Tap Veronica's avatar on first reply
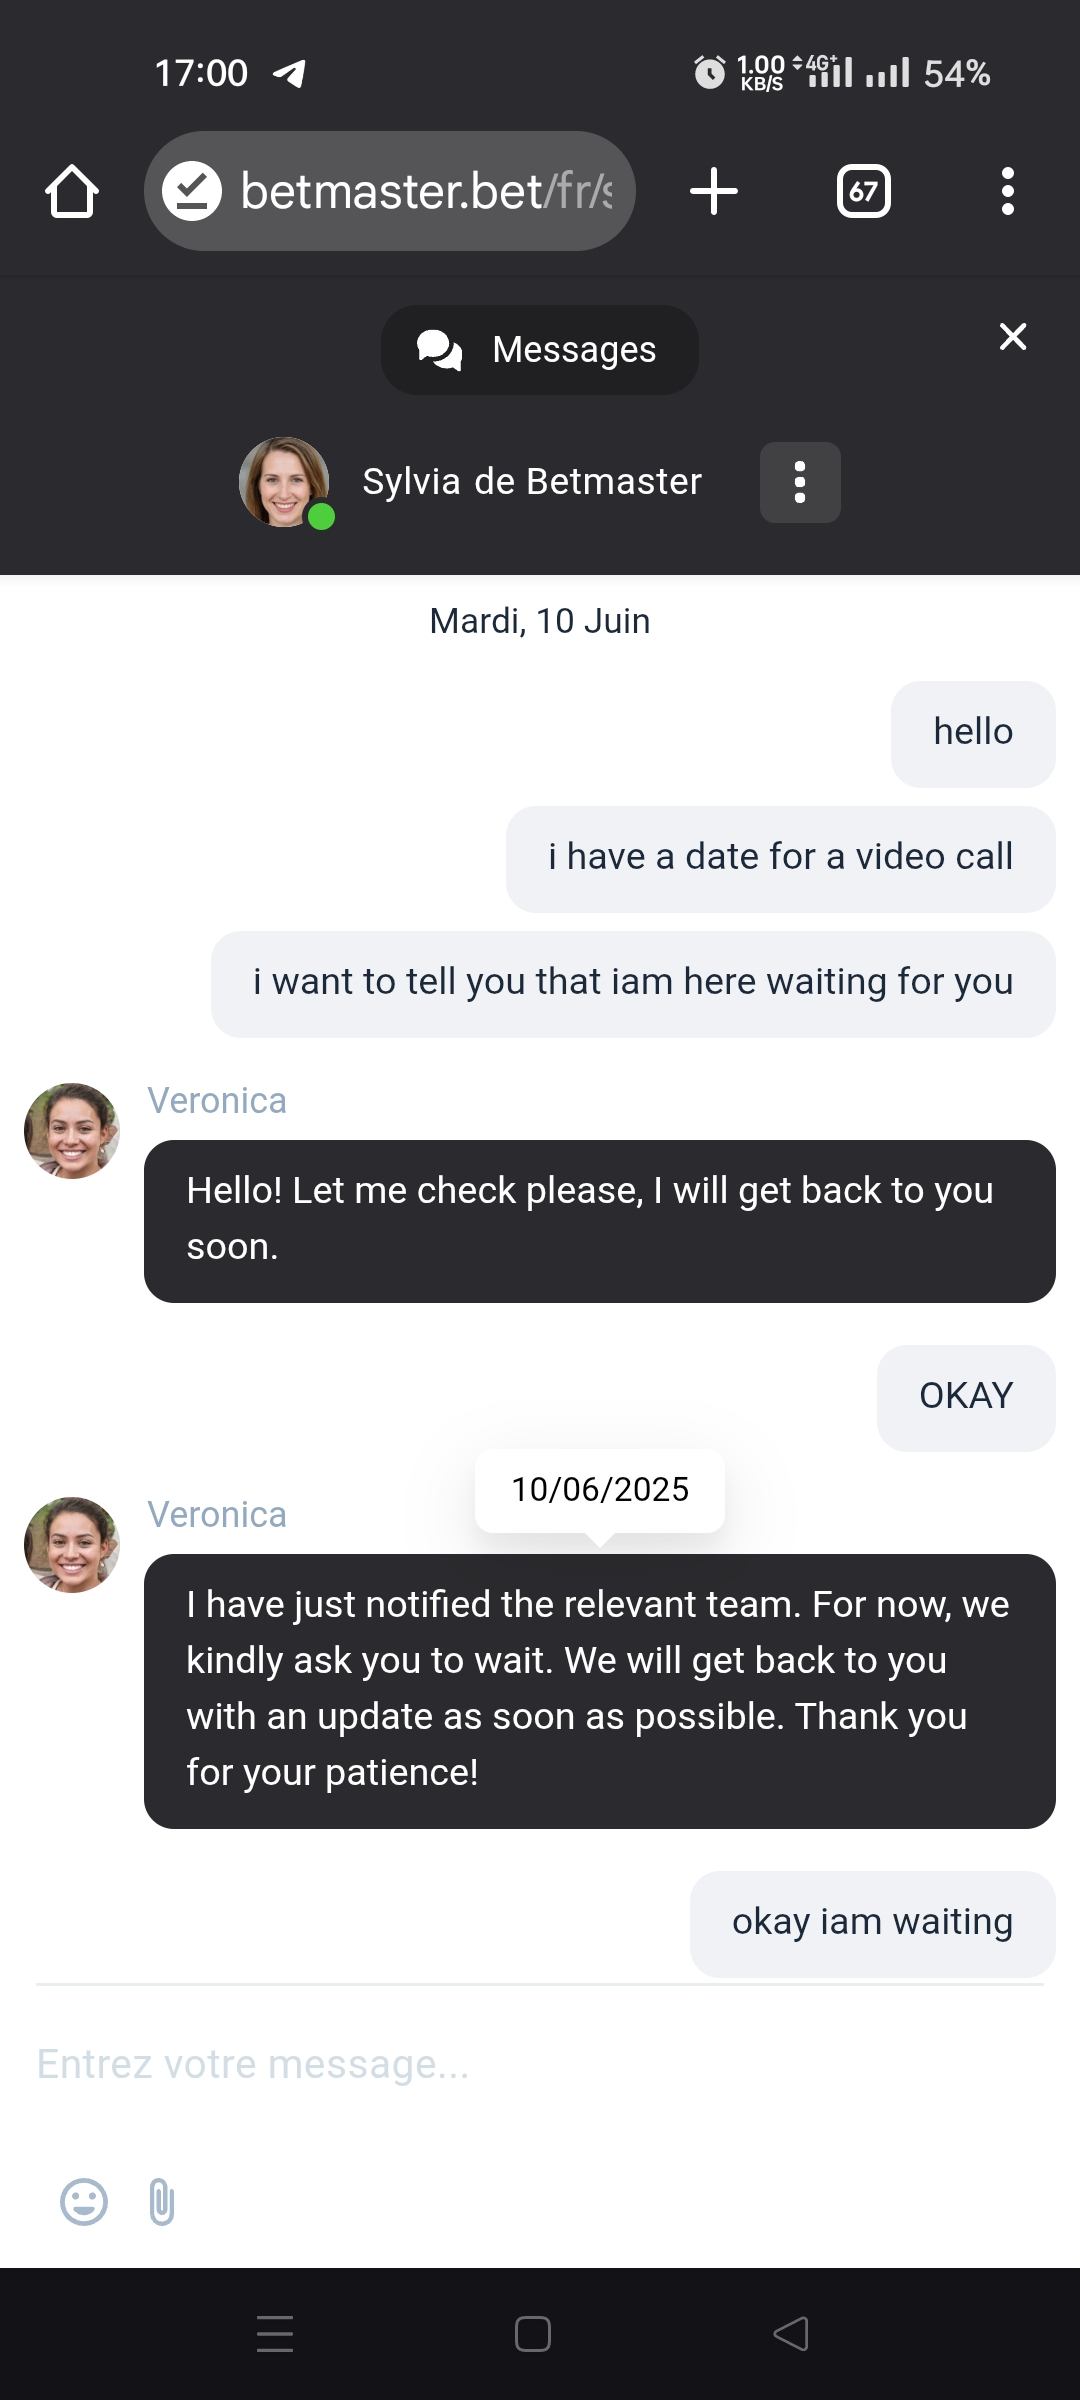Screen dimensions: 1080x2400 click(72, 1131)
